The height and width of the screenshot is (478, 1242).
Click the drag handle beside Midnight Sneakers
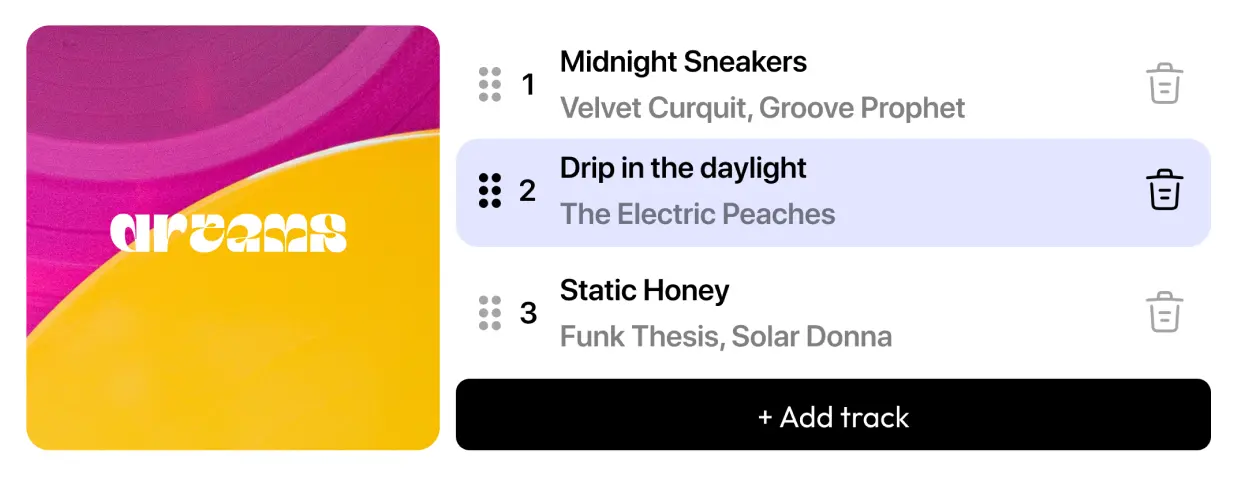pos(489,85)
